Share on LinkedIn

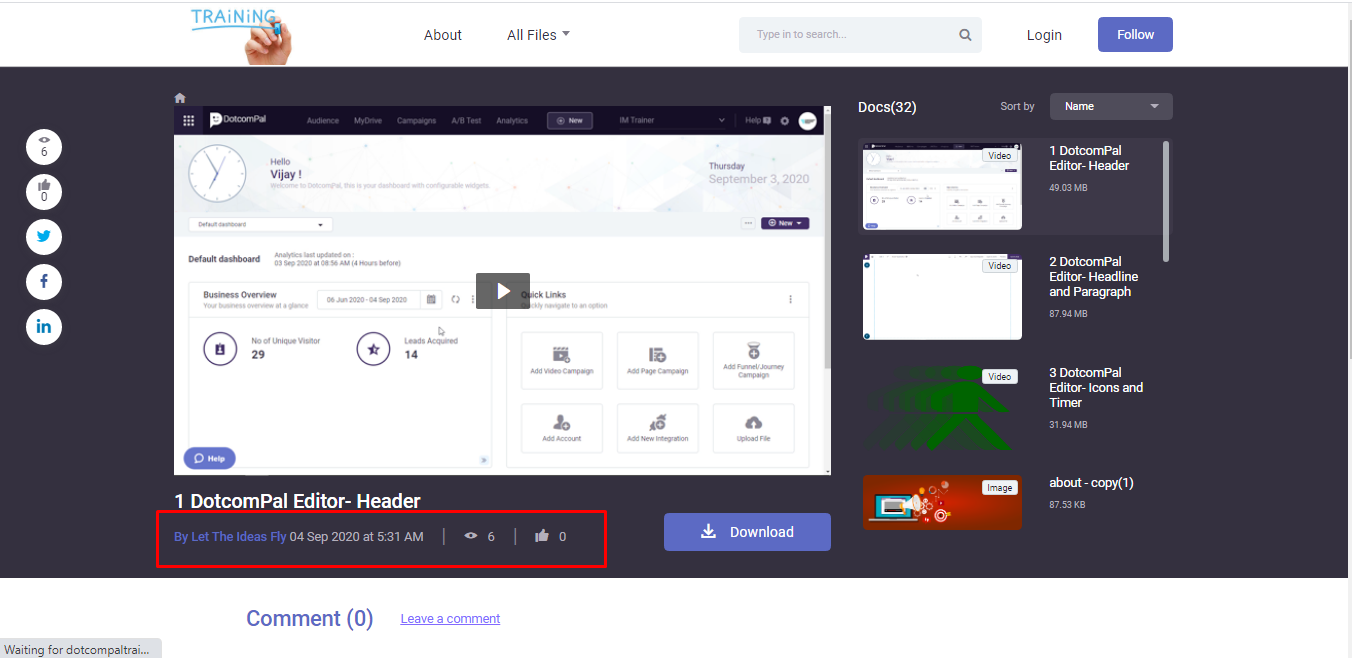point(44,327)
